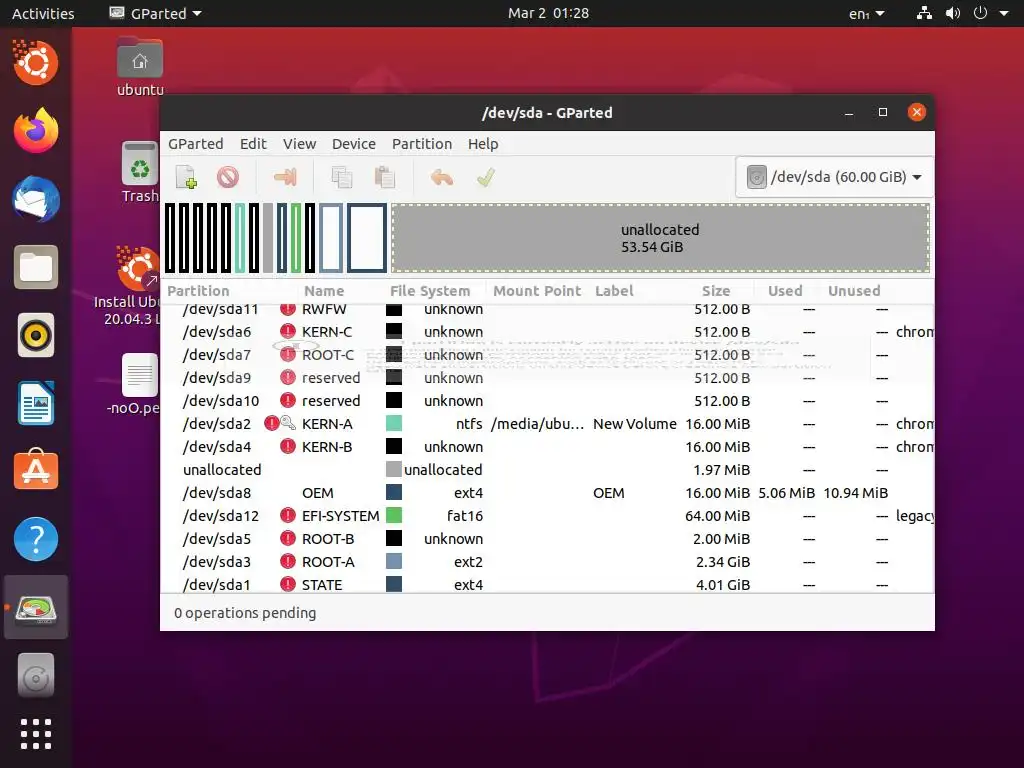Click the Partition column header
The image size is (1024, 768).
click(199, 291)
